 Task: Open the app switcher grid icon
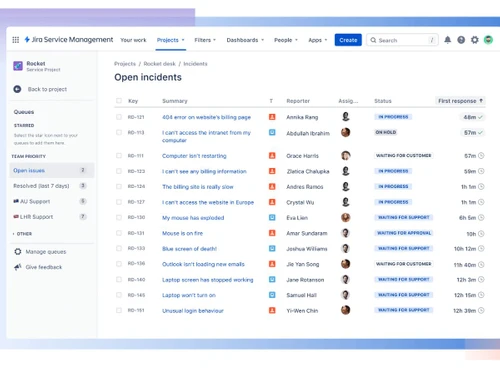pos(16,40)
